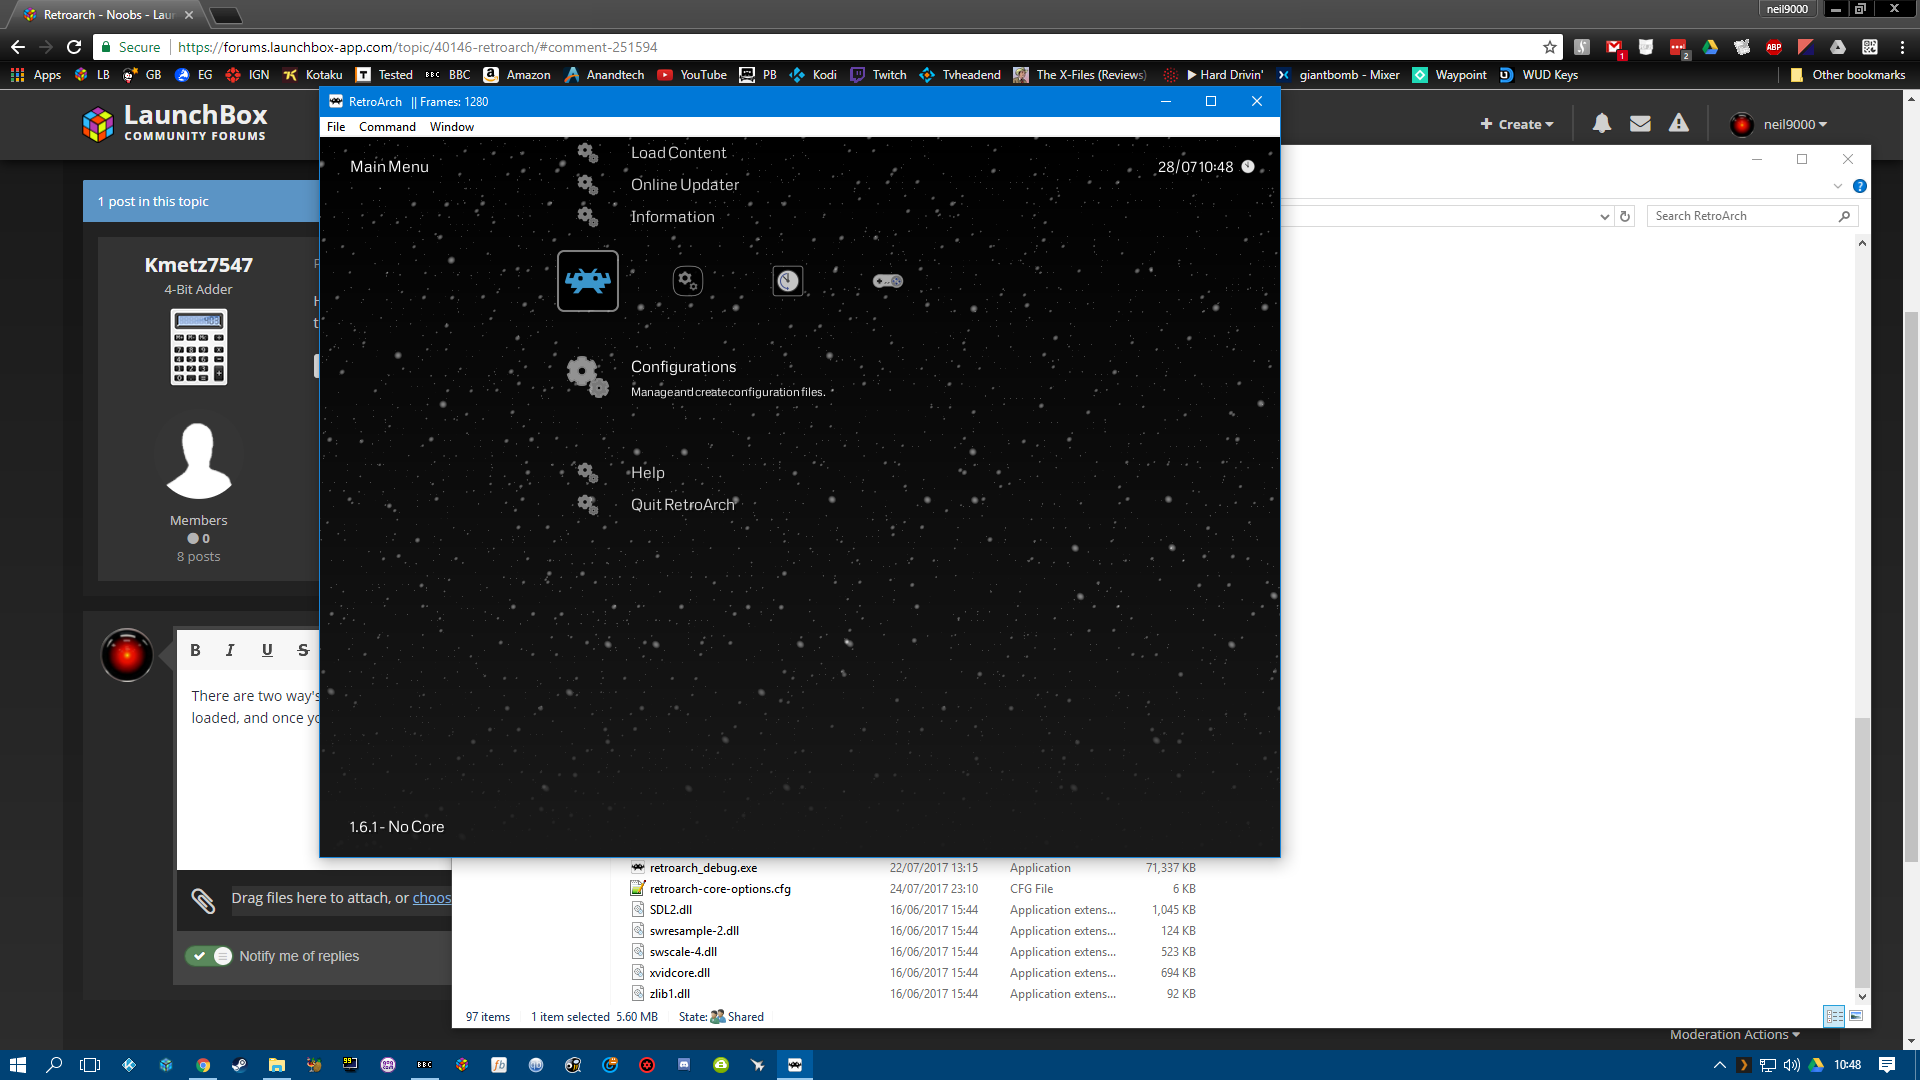Click the Chrome address bar URL
Viewport: 1920px width, 1080px height.
(418, 47)
